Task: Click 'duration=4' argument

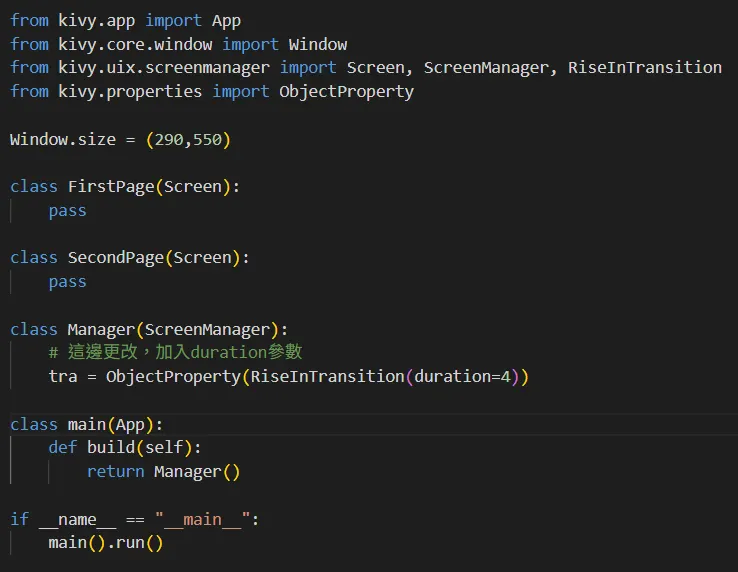Action: point(462,377)
